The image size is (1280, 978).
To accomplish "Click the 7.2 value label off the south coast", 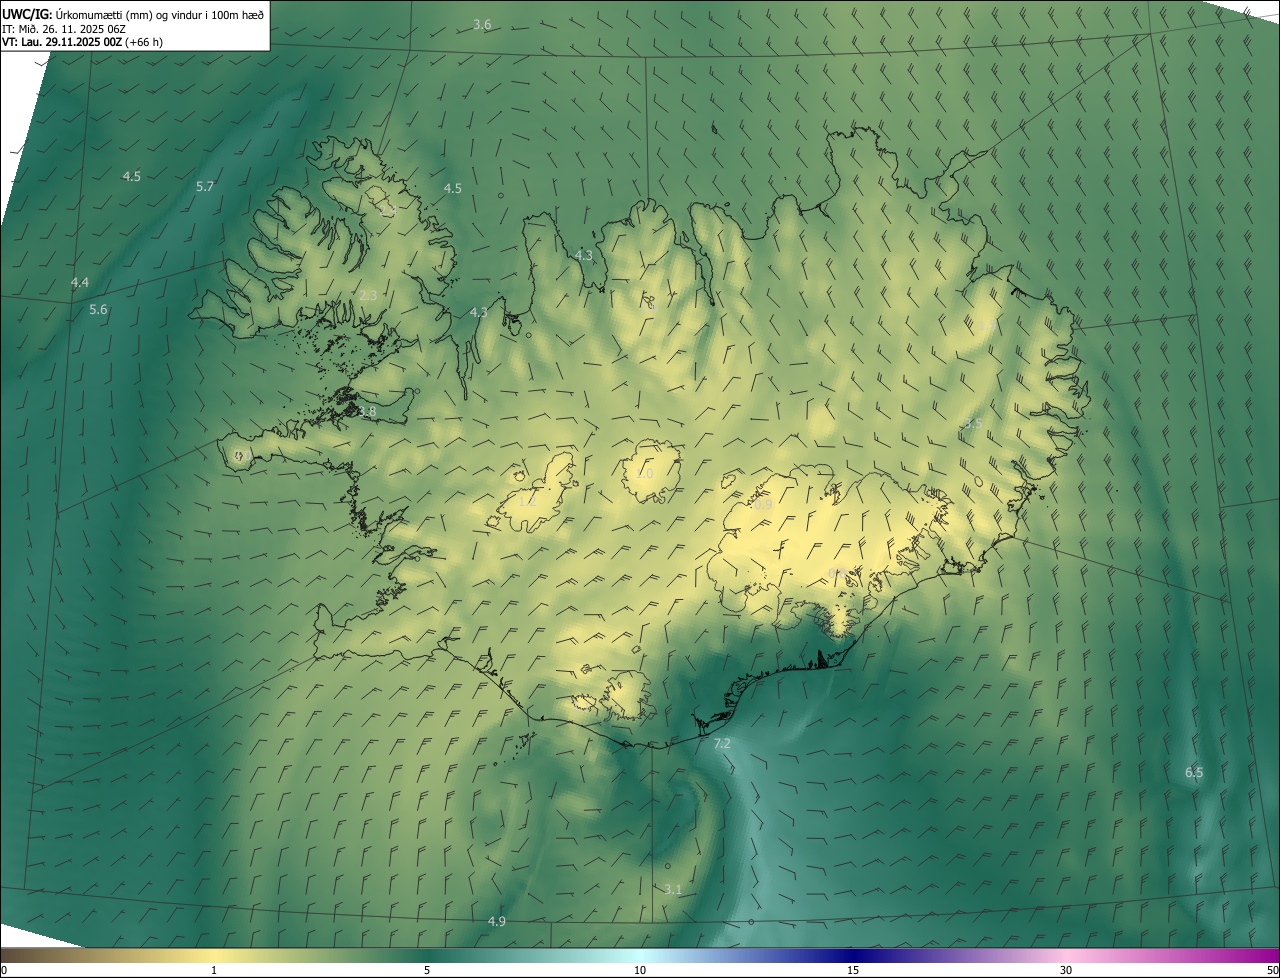I will 722,743.
